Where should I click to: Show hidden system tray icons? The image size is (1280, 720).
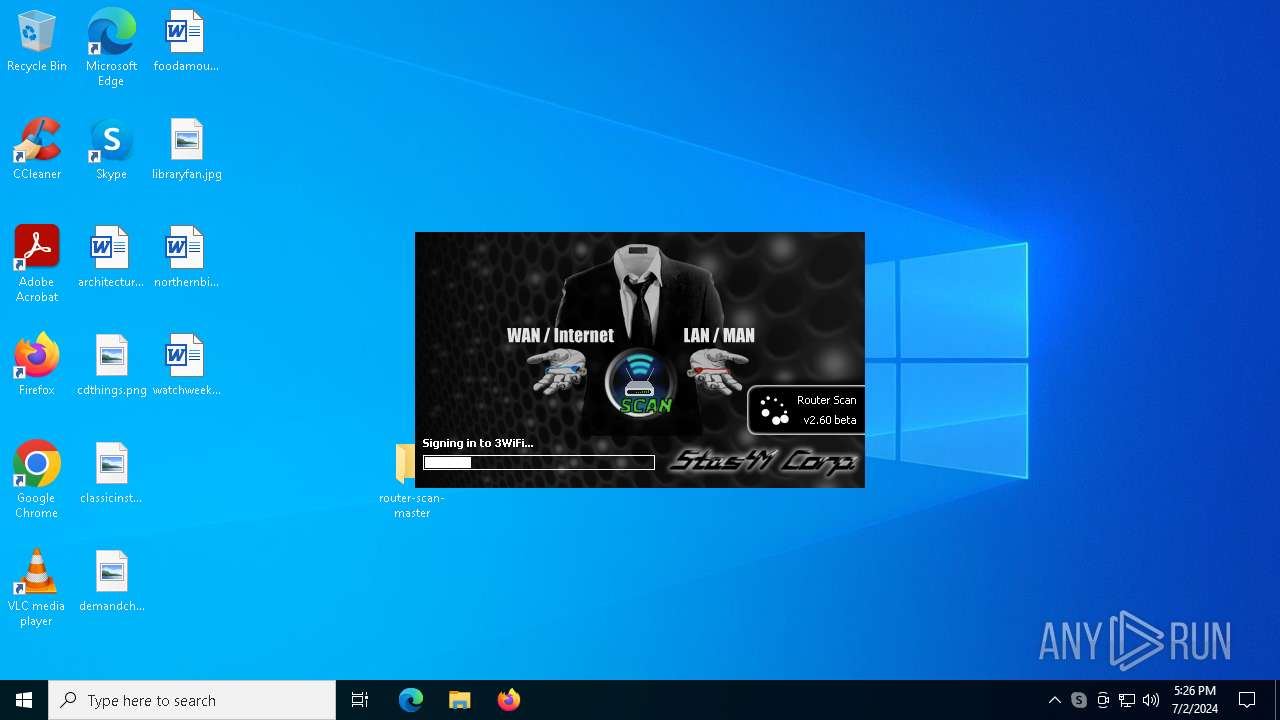click(x=1055, y=700)
